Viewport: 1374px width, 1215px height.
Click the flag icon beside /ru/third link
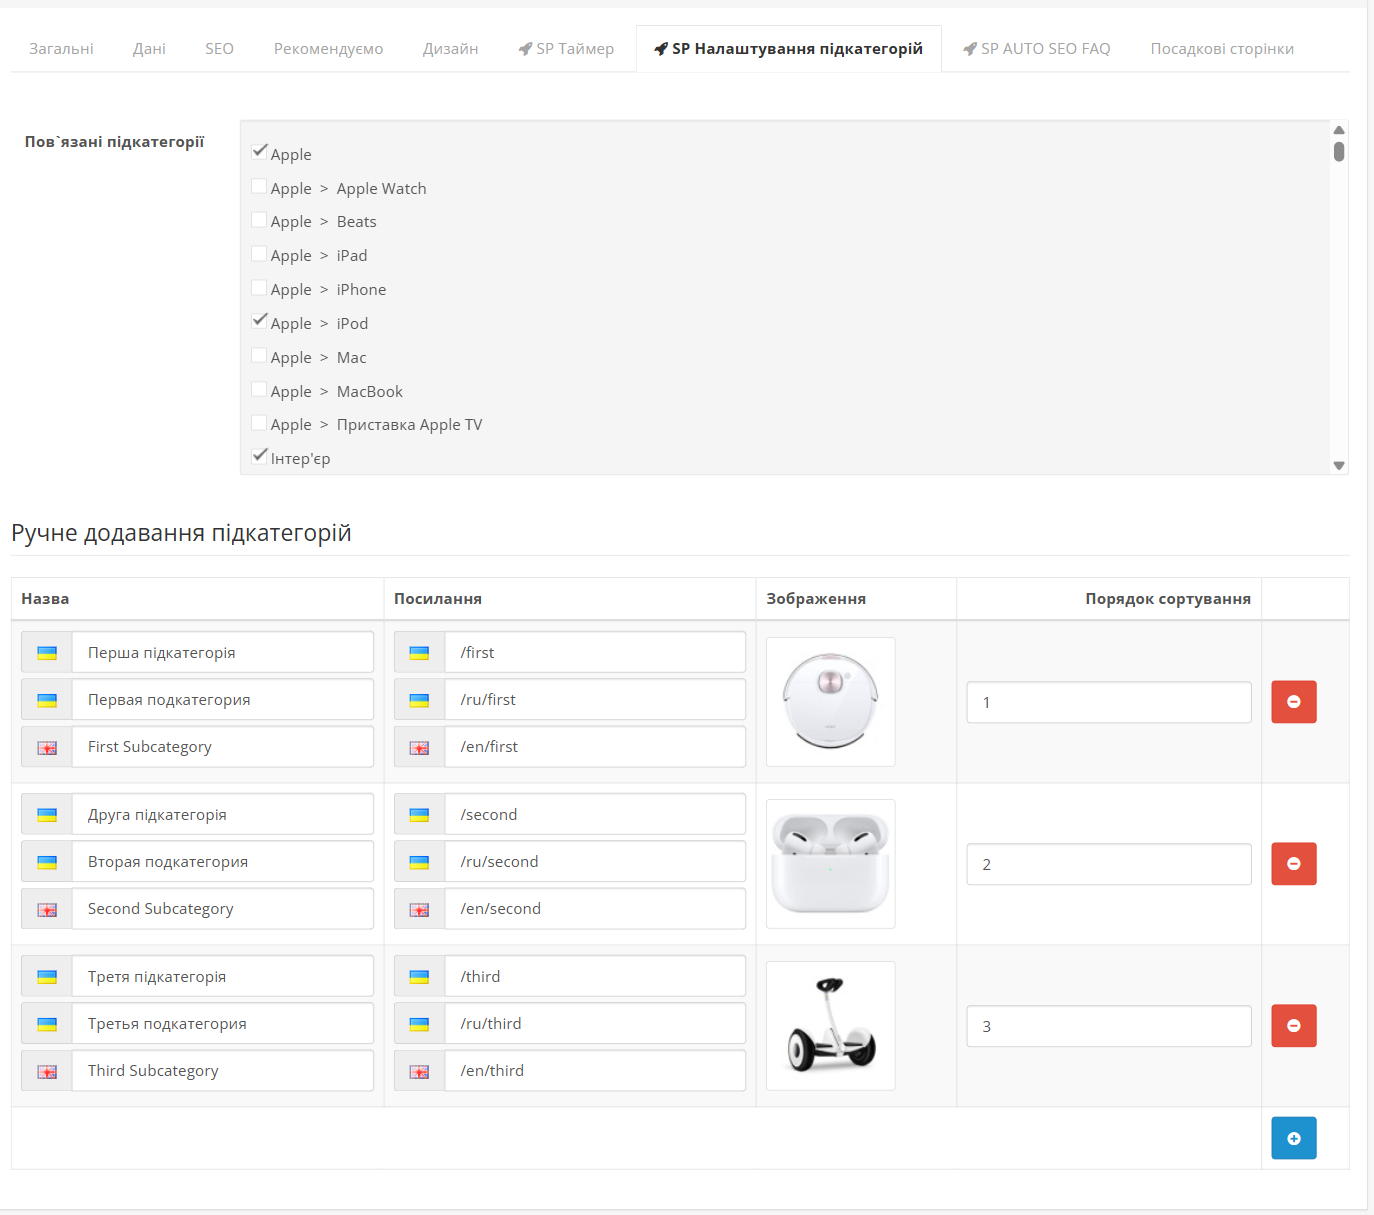[x=420, y=1024]
